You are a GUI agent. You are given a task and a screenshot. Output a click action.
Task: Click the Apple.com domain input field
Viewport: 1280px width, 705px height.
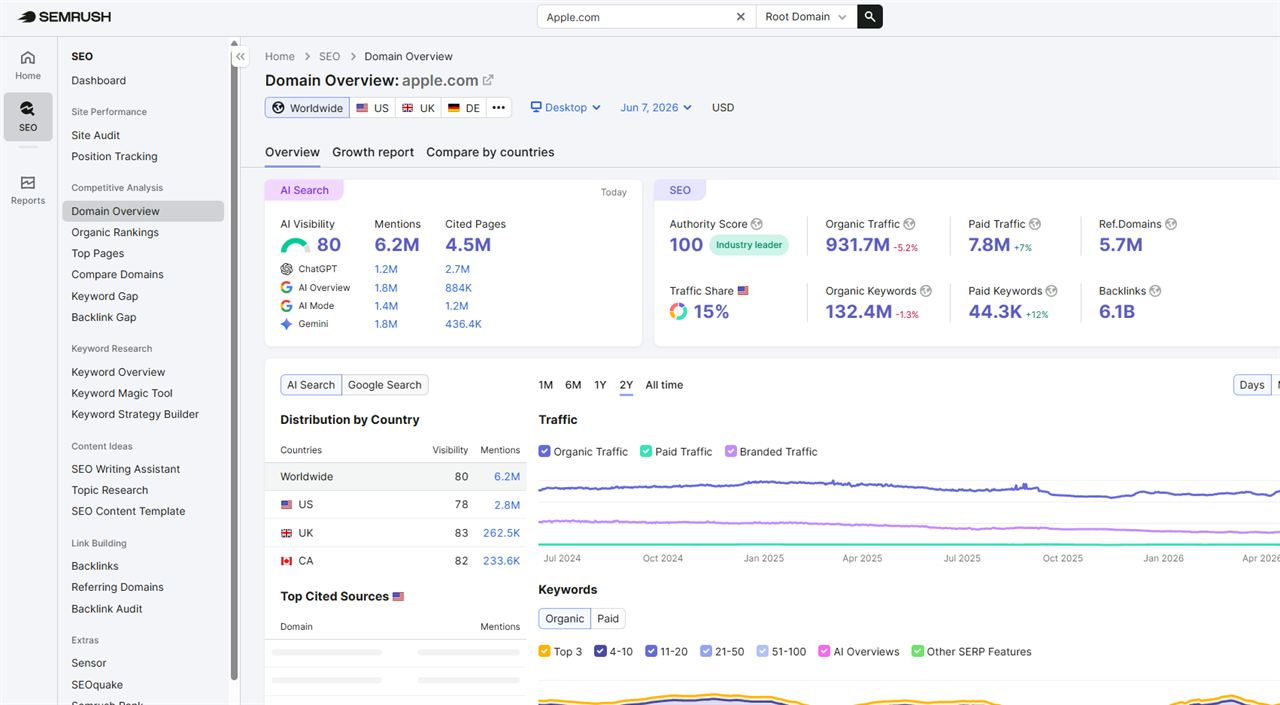coord(638,16)
